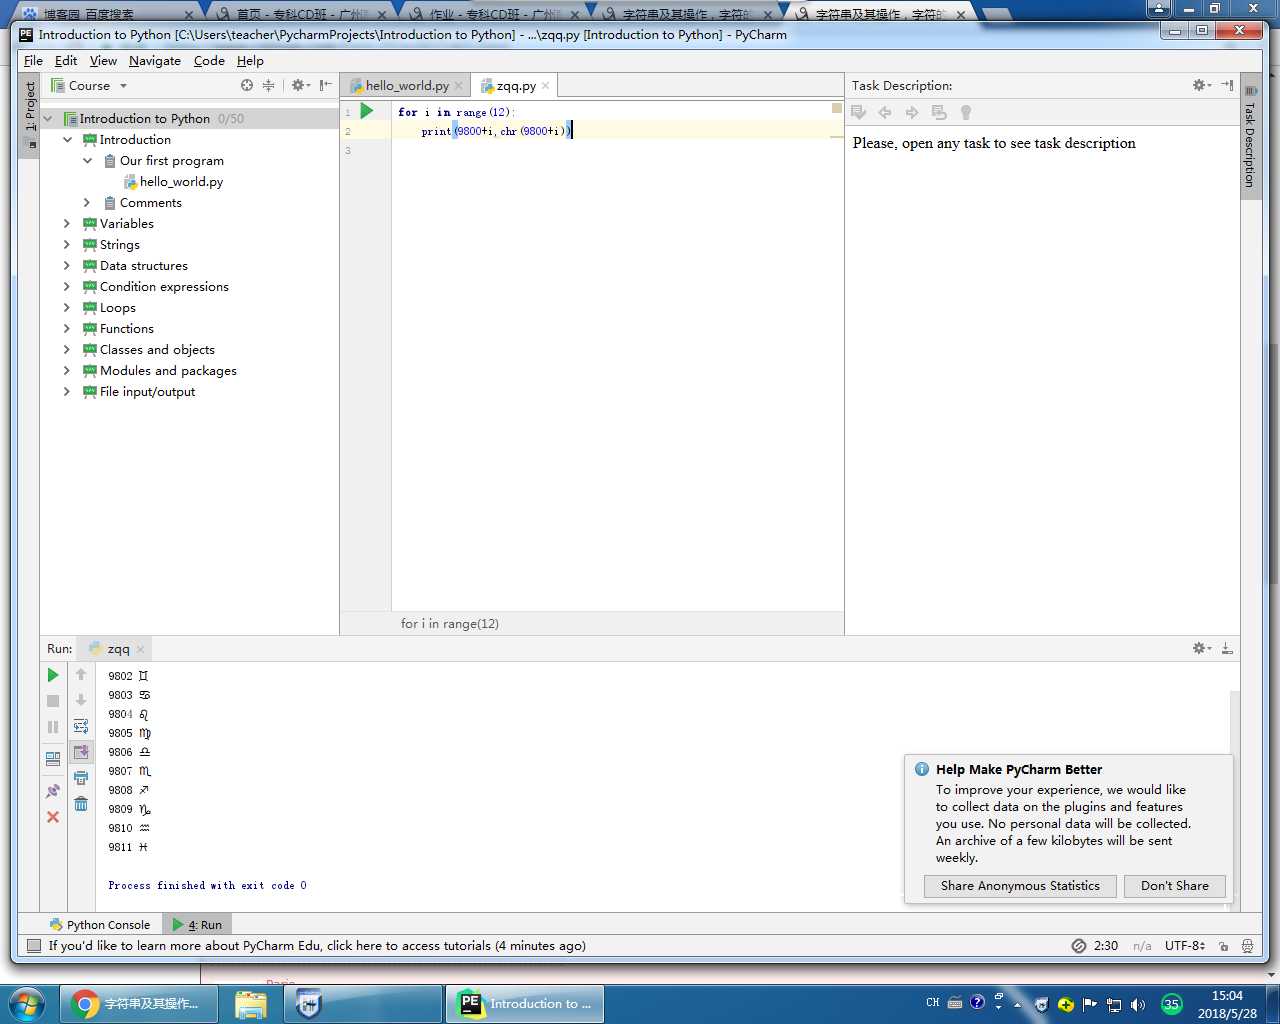Screen dimensions: 1280x1024
Task: Open Chrome from the Windows taskbar
Action: tap(139, 1004)
